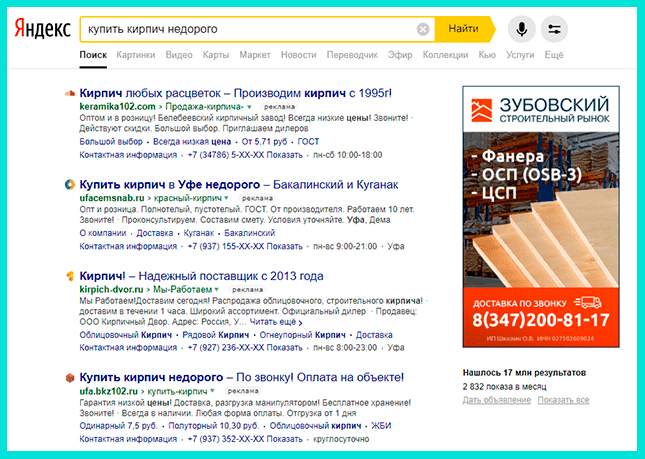Open 'Мы-Работаем' breadcrumb link

[x=182, y=290]
